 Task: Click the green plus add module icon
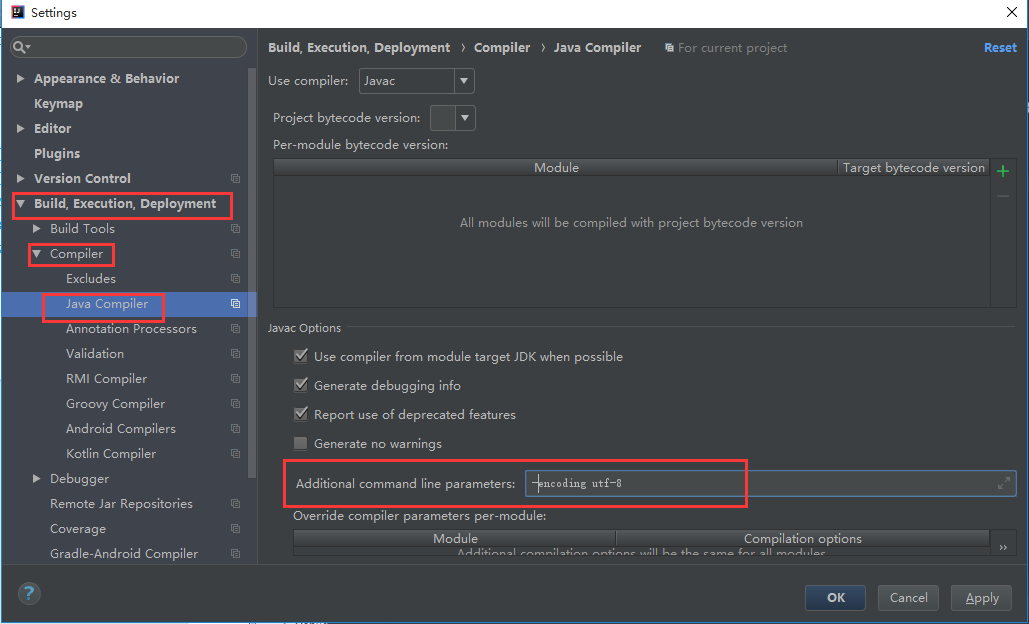[1003, 171]
